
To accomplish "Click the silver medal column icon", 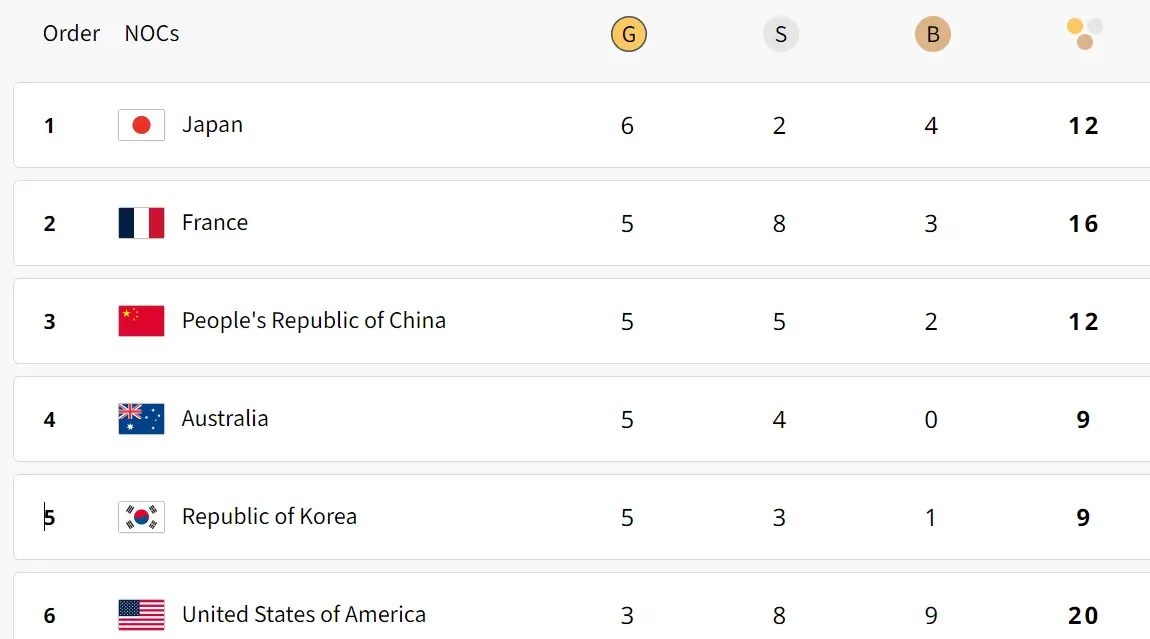I will 781,36.
